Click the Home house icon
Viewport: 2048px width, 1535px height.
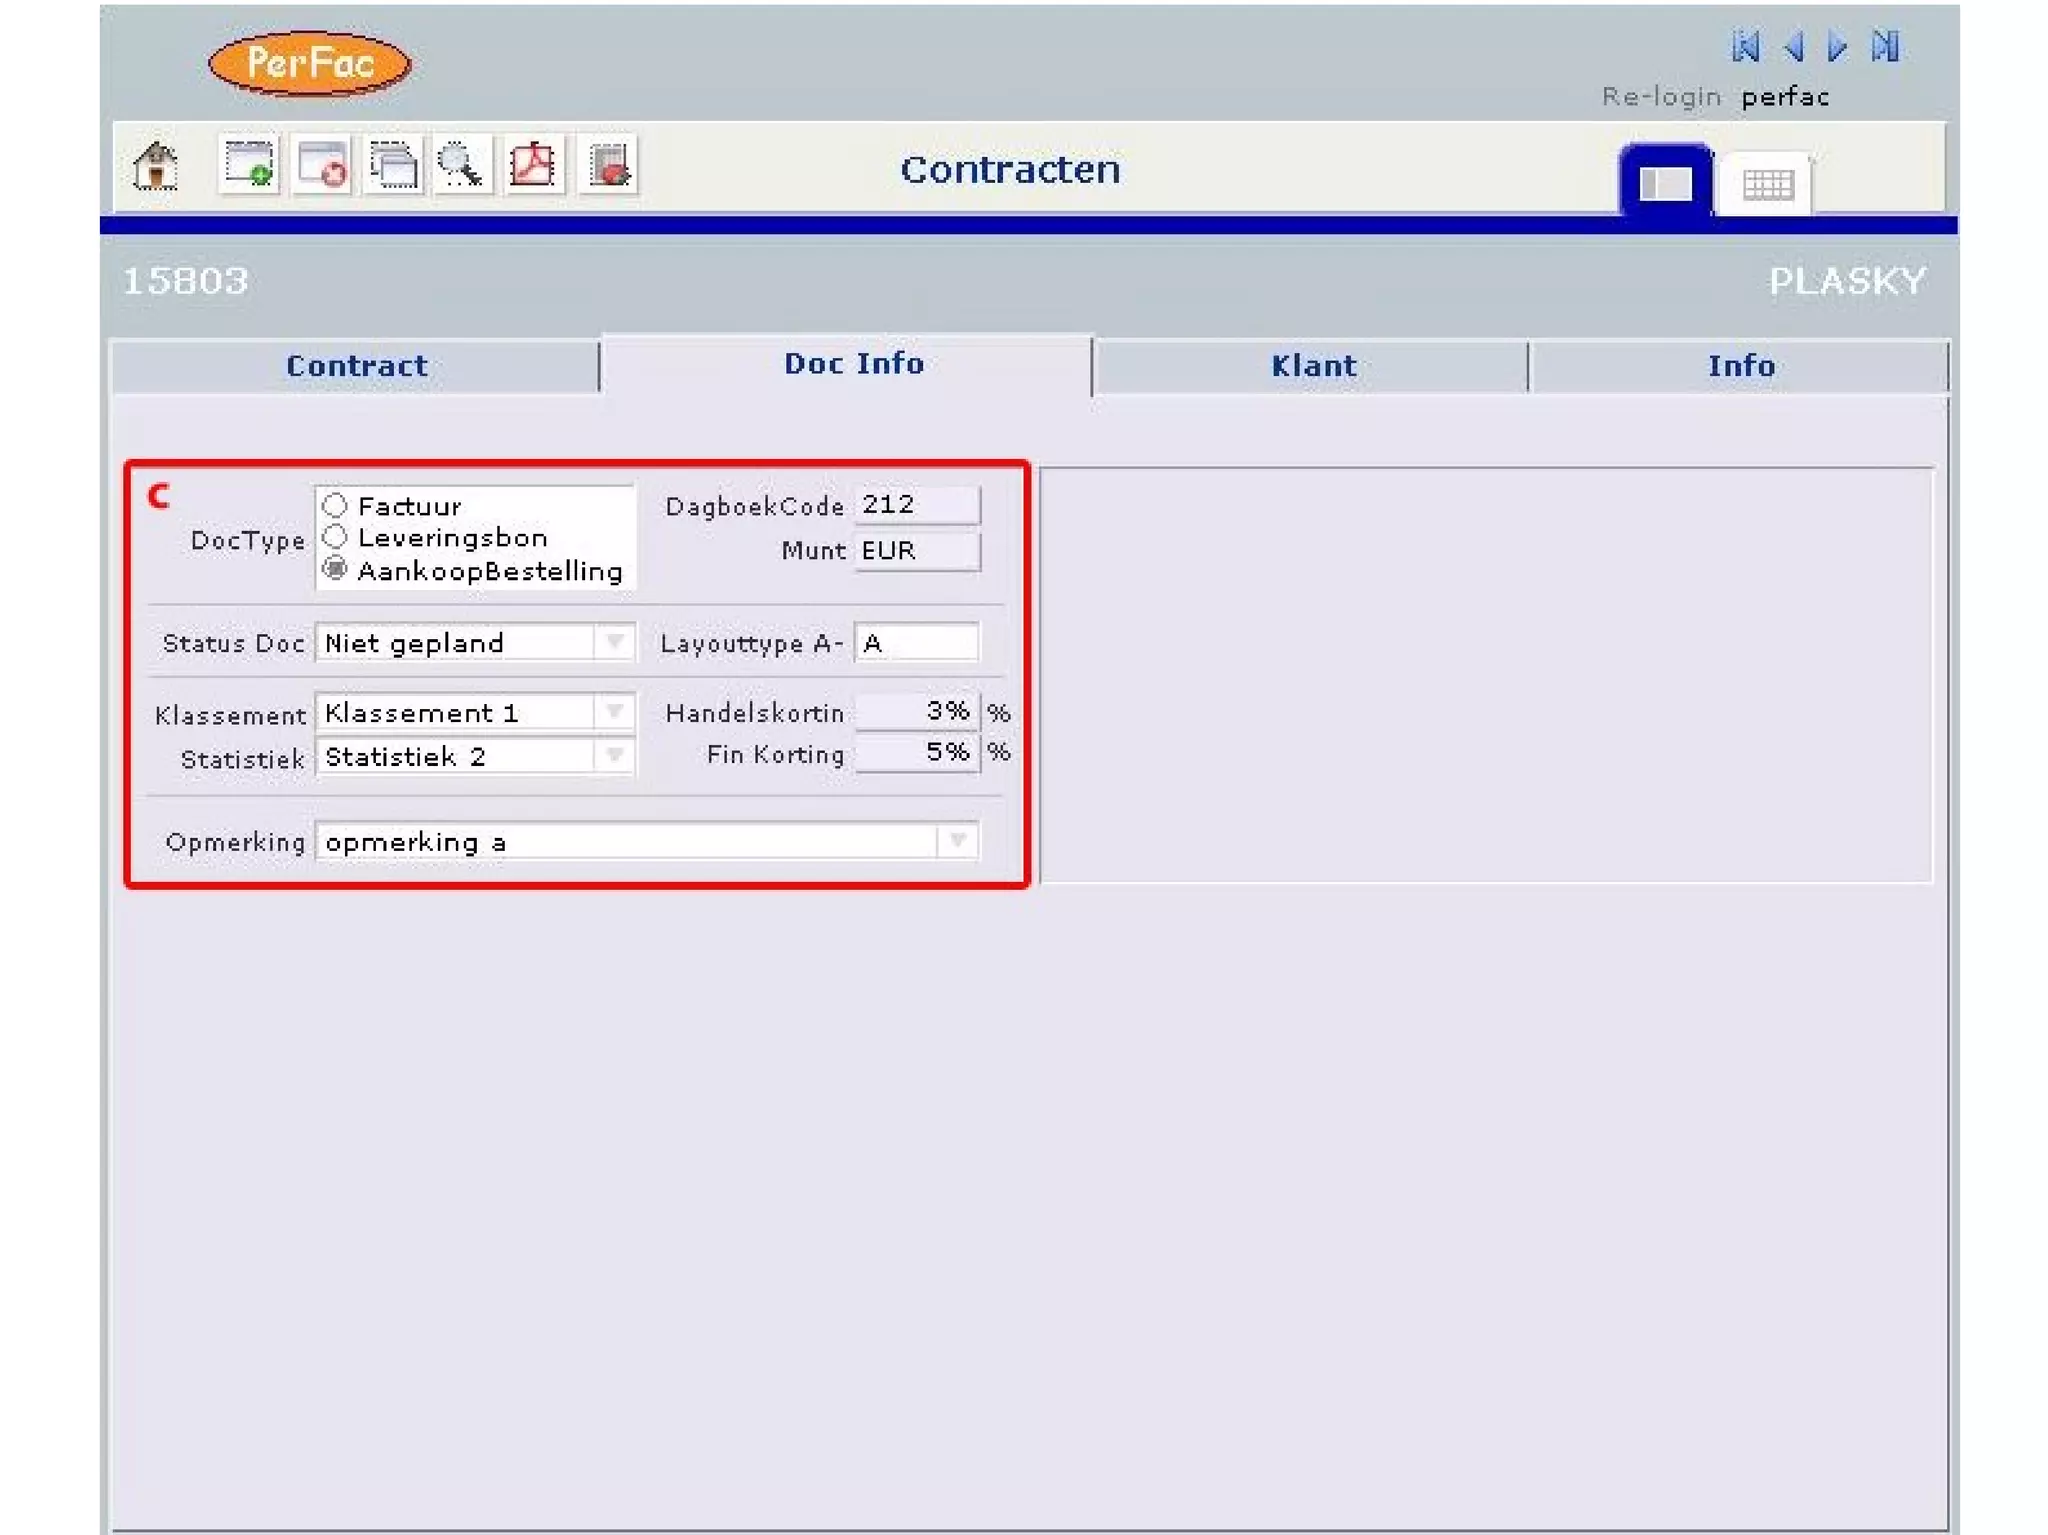pos(156,166)
